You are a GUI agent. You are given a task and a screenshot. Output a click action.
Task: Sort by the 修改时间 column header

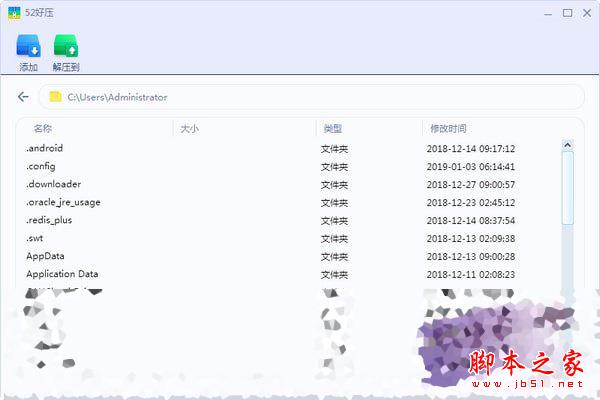click(x=448, y=128)
